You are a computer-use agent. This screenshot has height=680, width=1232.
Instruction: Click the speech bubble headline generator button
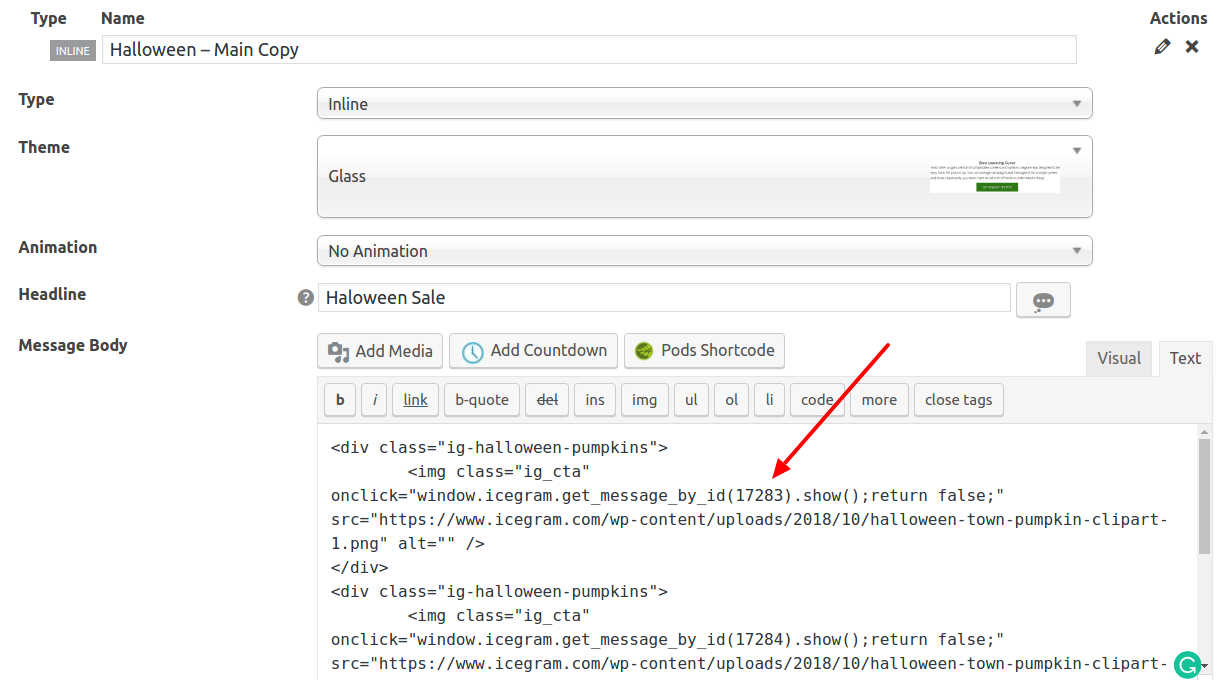(1043, 300)
